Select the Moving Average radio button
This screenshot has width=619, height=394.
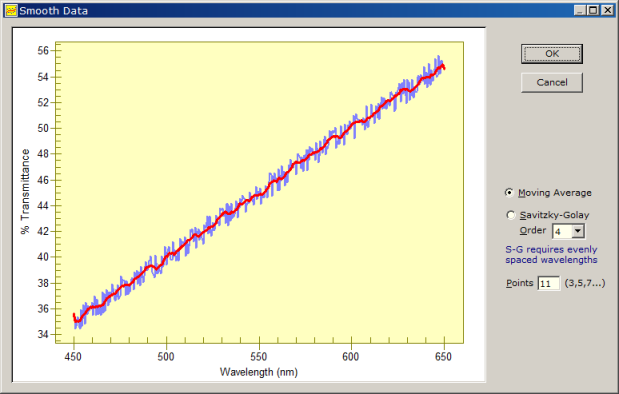pyautogui.click(x=510, y=192)
